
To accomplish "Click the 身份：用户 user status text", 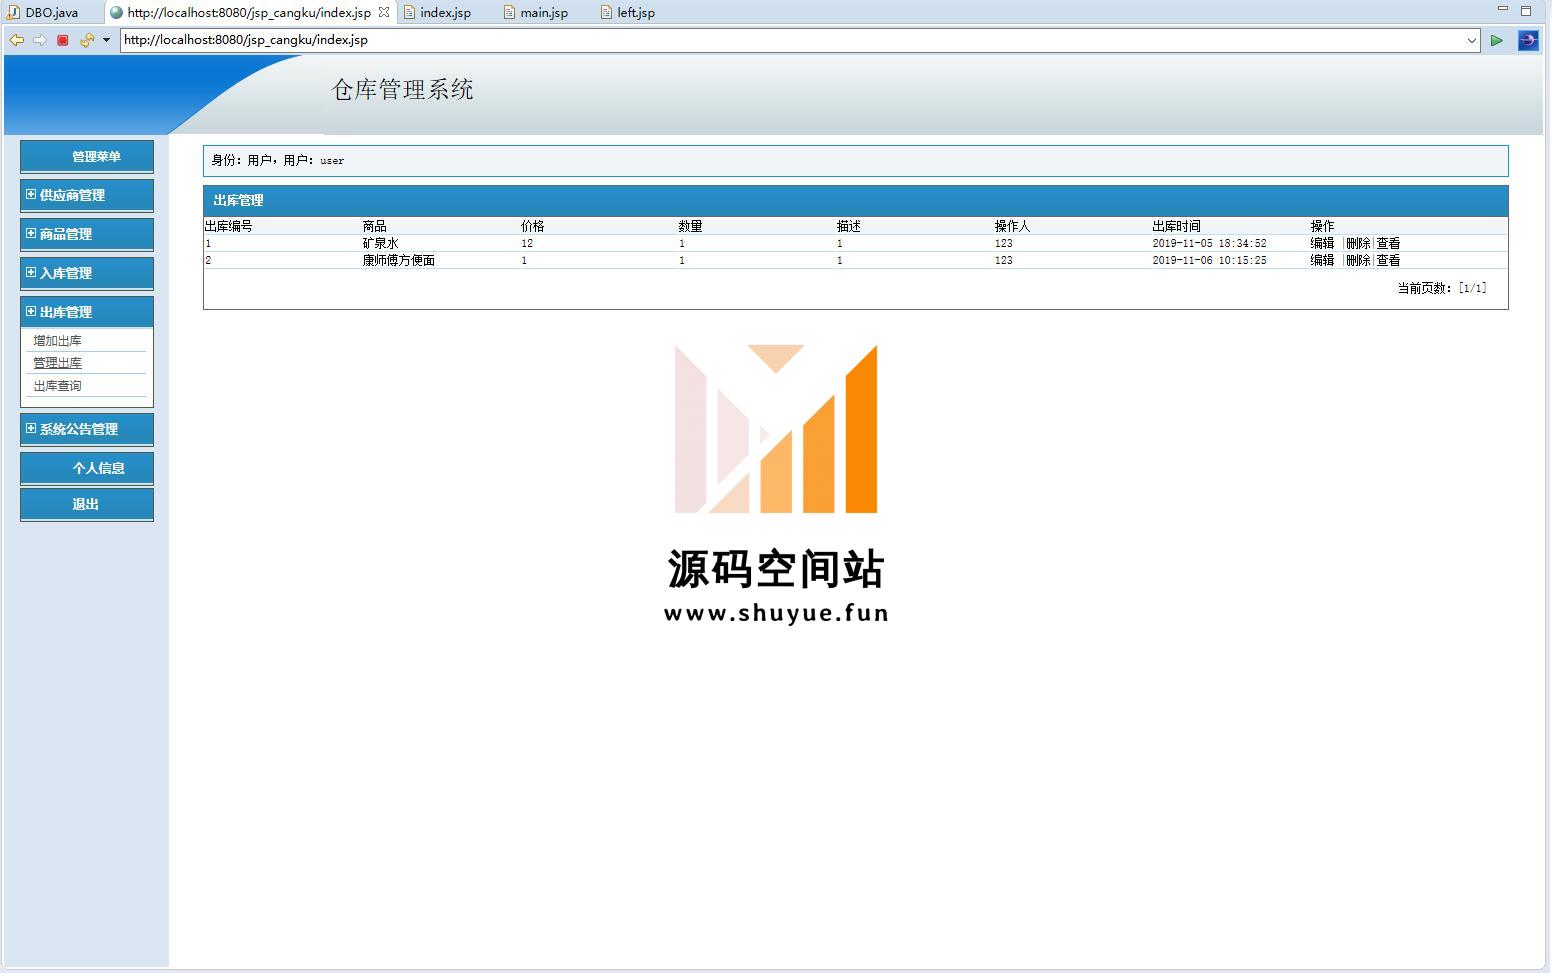I will click(x=278, y=160).
